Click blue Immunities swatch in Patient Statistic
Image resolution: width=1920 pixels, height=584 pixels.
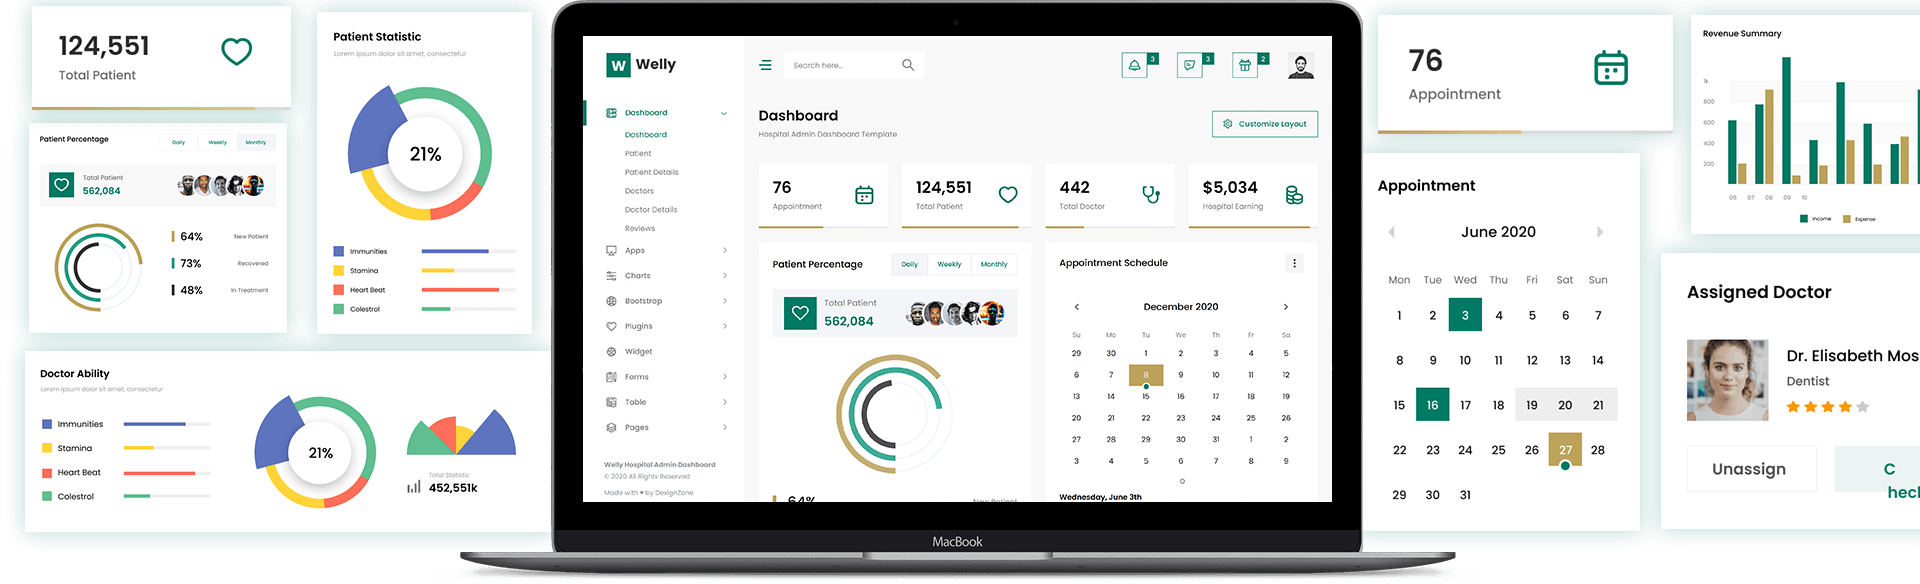coord(339,251)
